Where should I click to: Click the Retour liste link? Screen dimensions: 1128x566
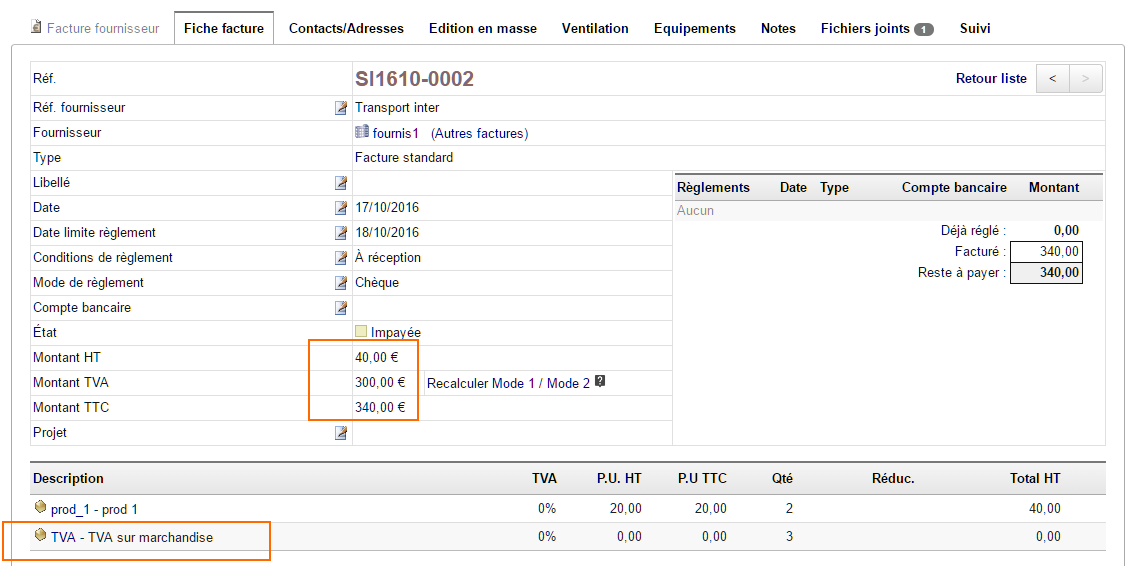(991, 79)
